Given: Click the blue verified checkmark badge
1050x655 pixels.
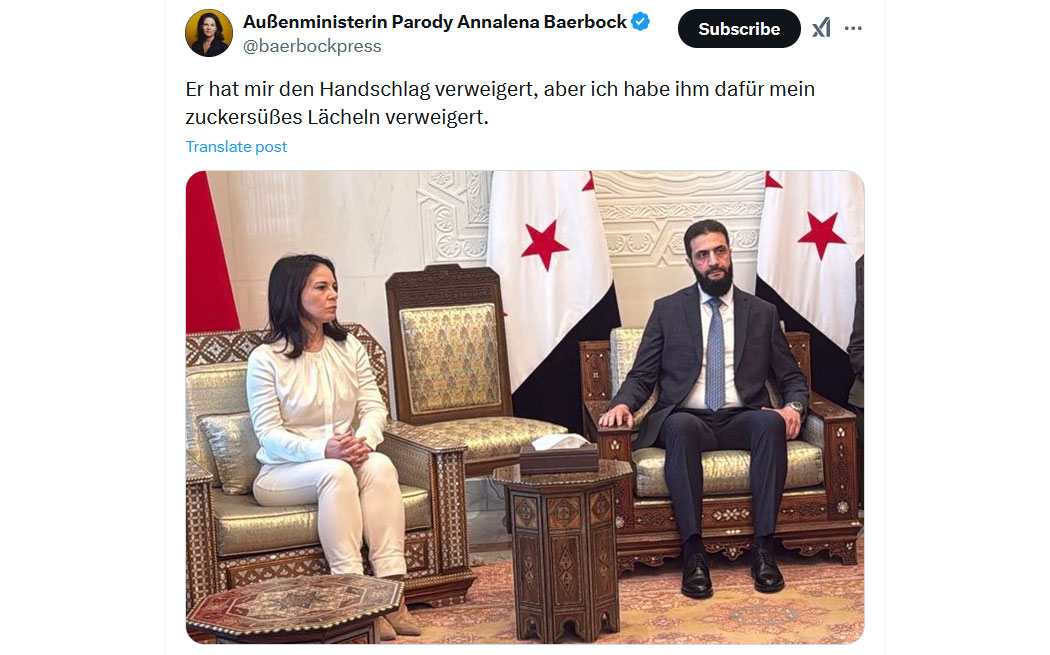Looking at the screenshot, I should click(640, 21).
